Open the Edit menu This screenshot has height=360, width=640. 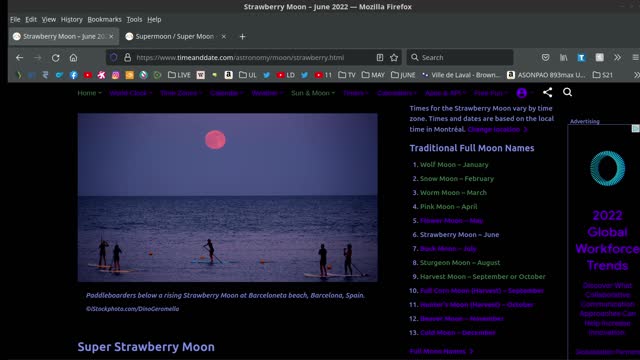coord(31,20)
